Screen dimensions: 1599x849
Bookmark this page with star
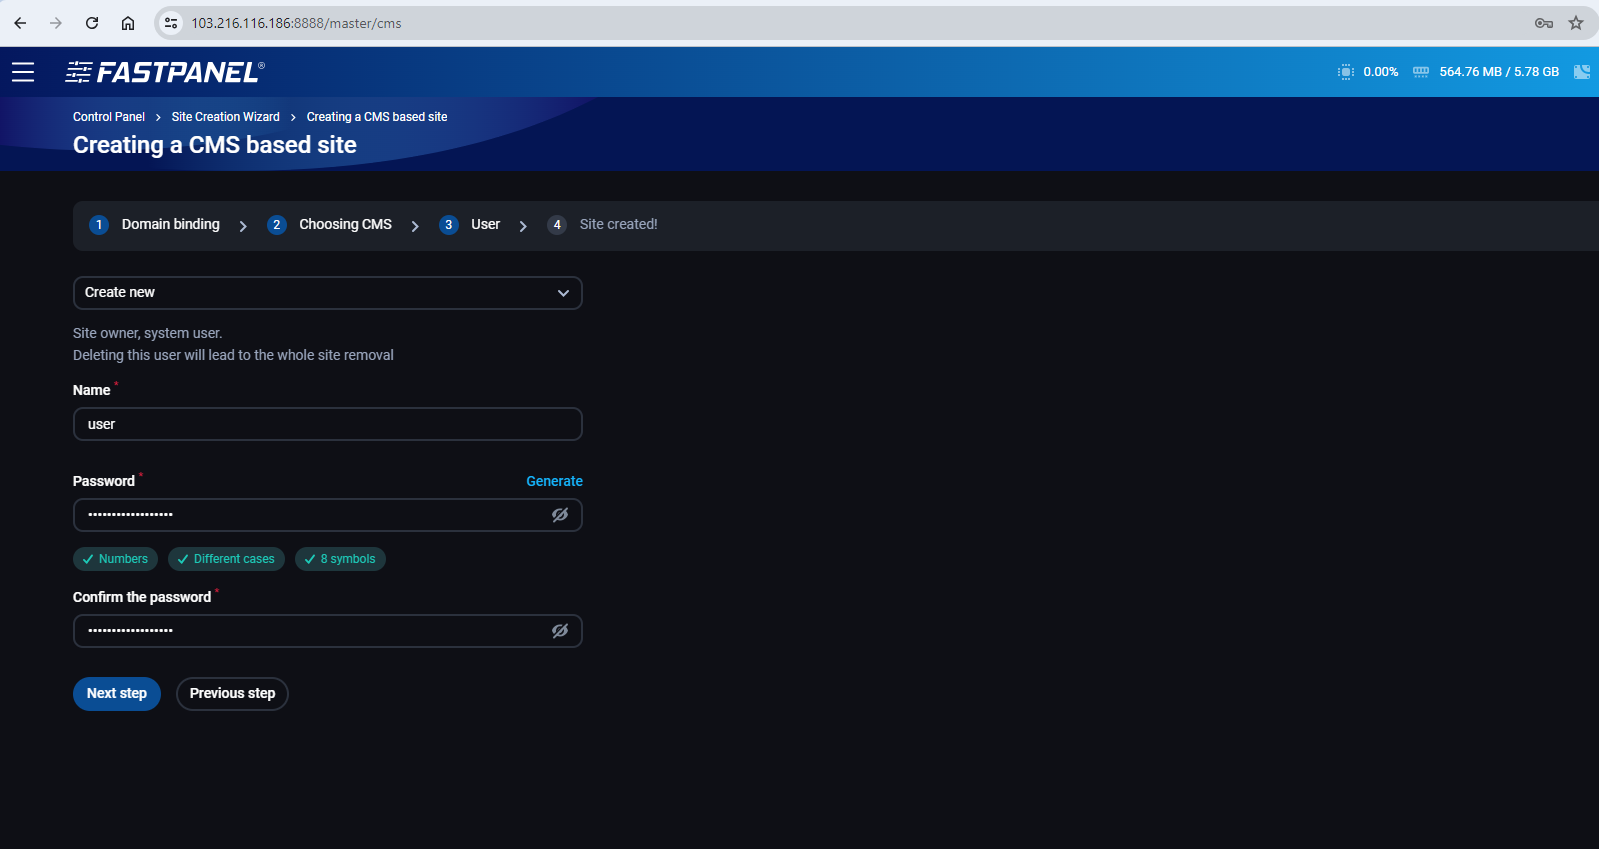[1576, 23]
